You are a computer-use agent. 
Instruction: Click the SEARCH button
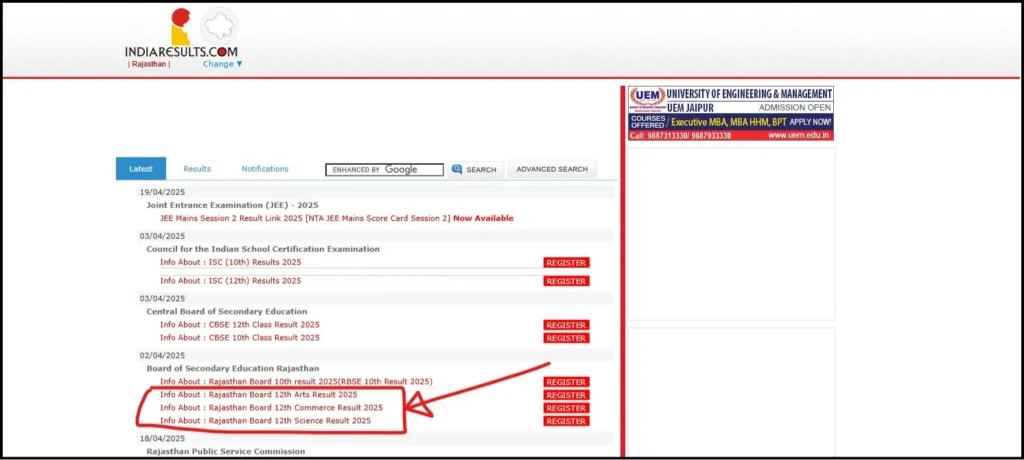476,169
